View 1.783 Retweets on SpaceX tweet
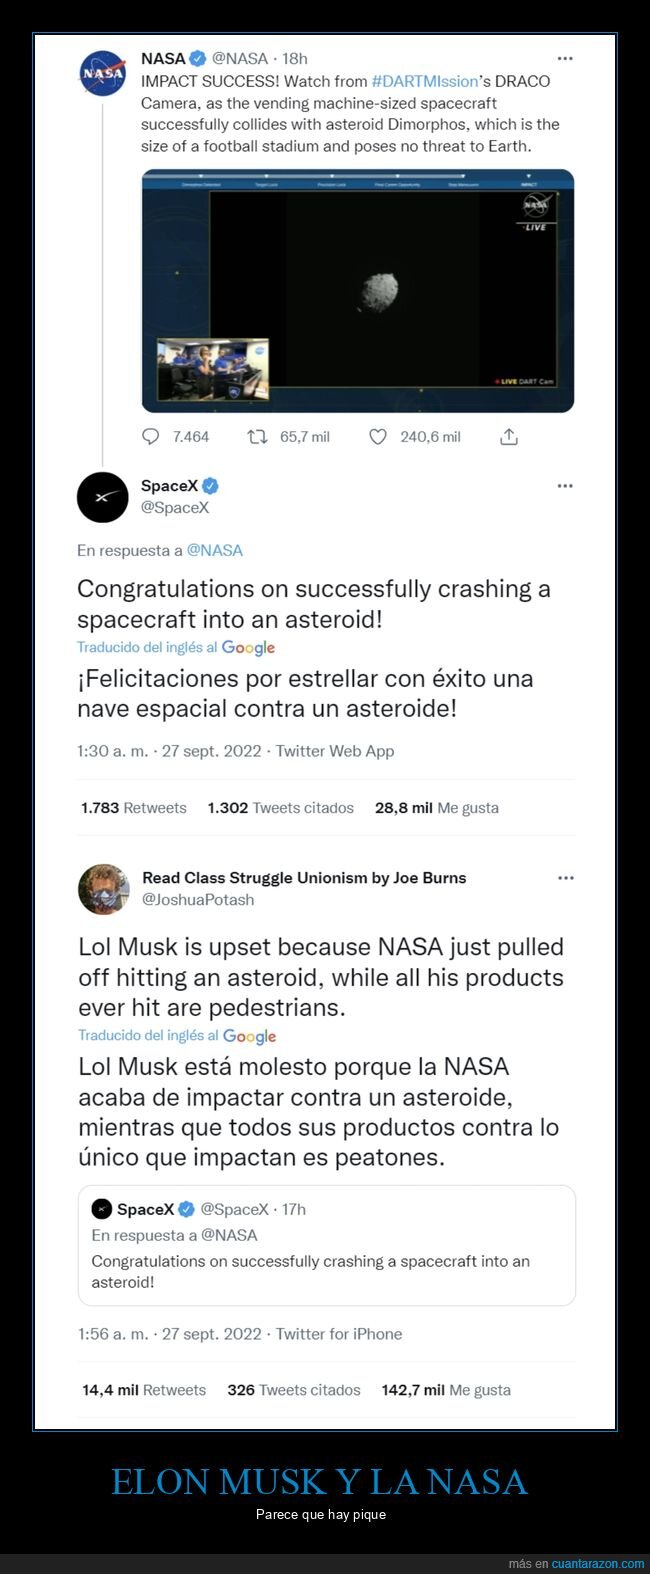The image size is (650, 1574). pyautogui.click(x=134, y=808)
